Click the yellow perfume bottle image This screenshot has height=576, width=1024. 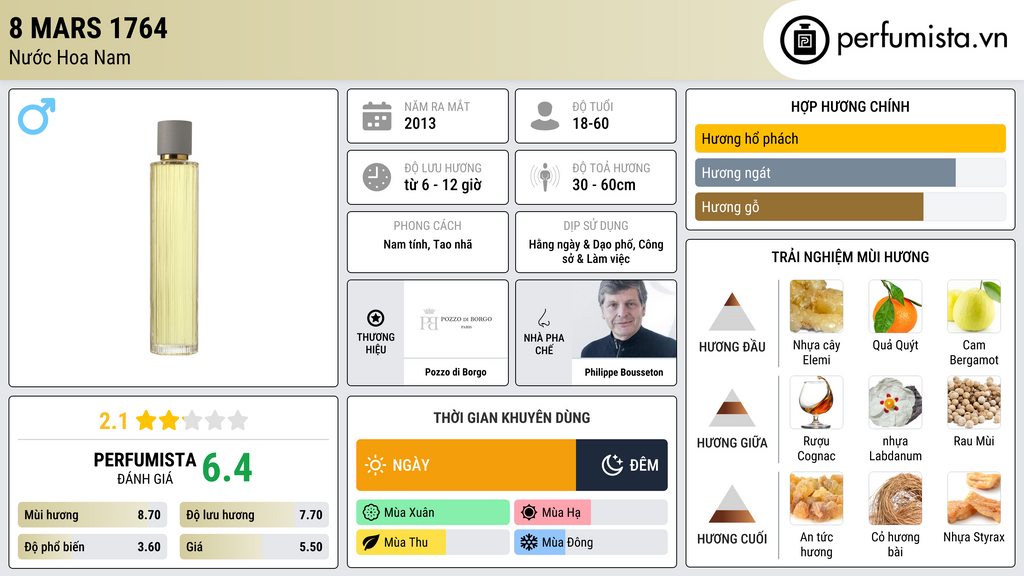point(174,238)
